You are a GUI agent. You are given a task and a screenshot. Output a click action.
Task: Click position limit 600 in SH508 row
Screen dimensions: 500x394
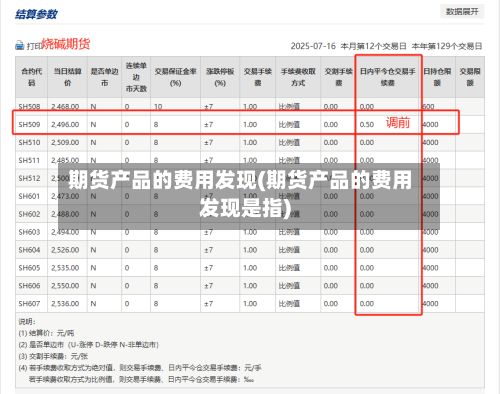428,107
